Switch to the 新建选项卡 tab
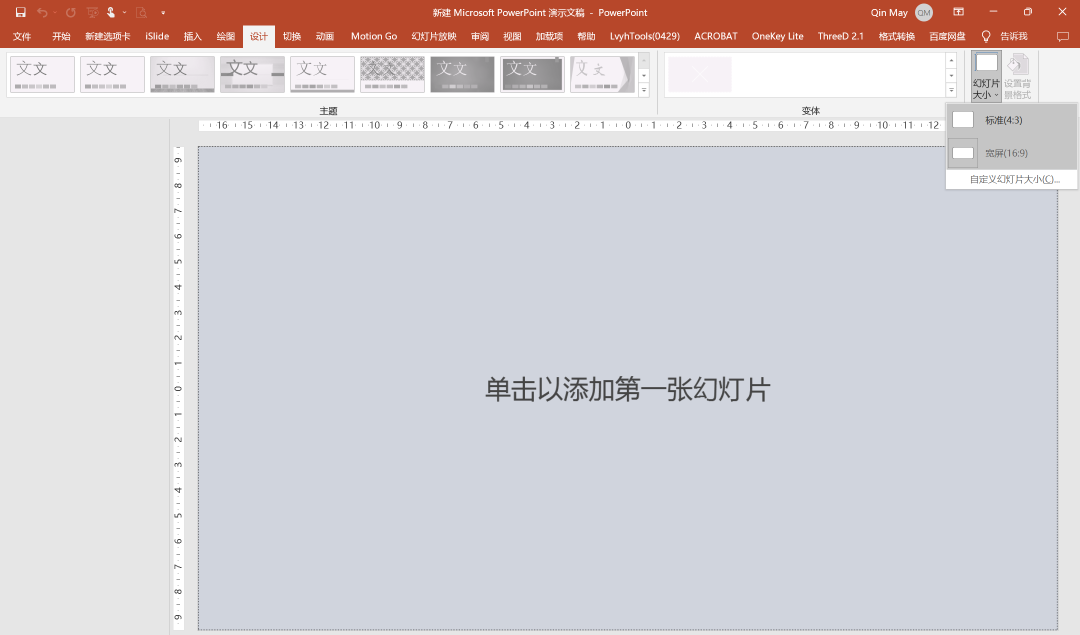Image resolution: width=1080 pixels, height=635 pixels. tap(107, 37)
